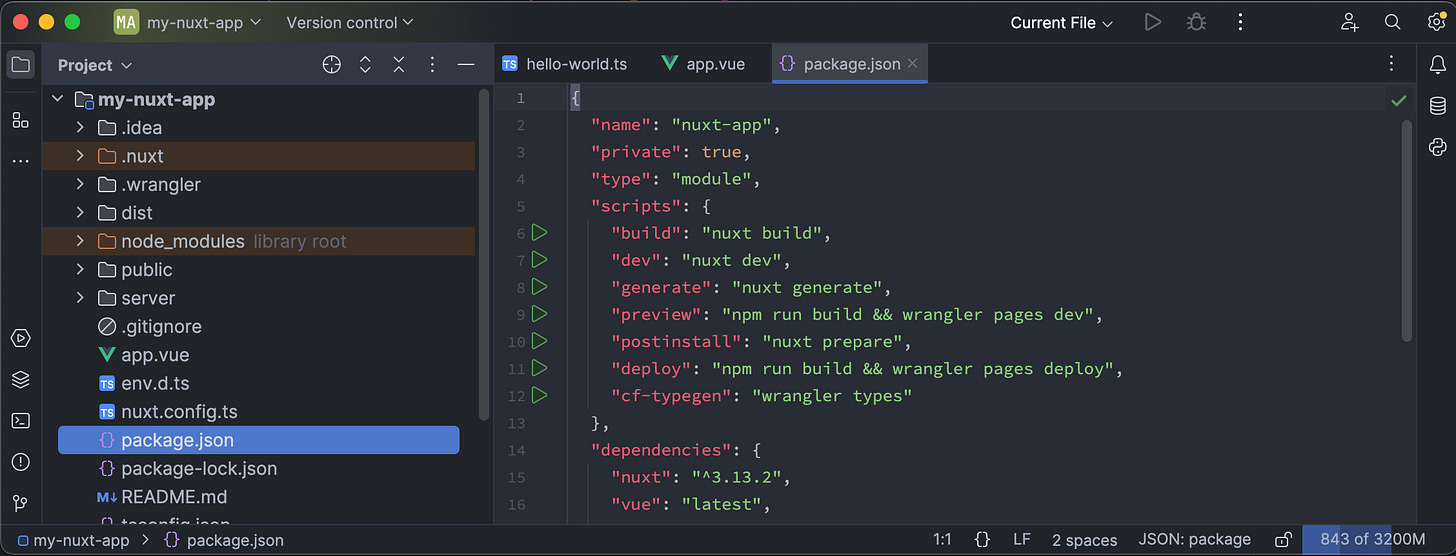Change LF line separator in status bar
Image resolution: width=1456 pixels, height=556 pixels.
(1021, 540)
